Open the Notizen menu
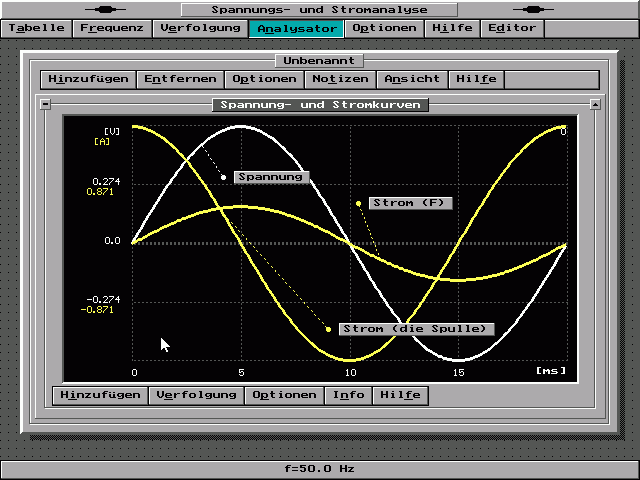Viewport: 640px width, 480px height. point(340,79)
